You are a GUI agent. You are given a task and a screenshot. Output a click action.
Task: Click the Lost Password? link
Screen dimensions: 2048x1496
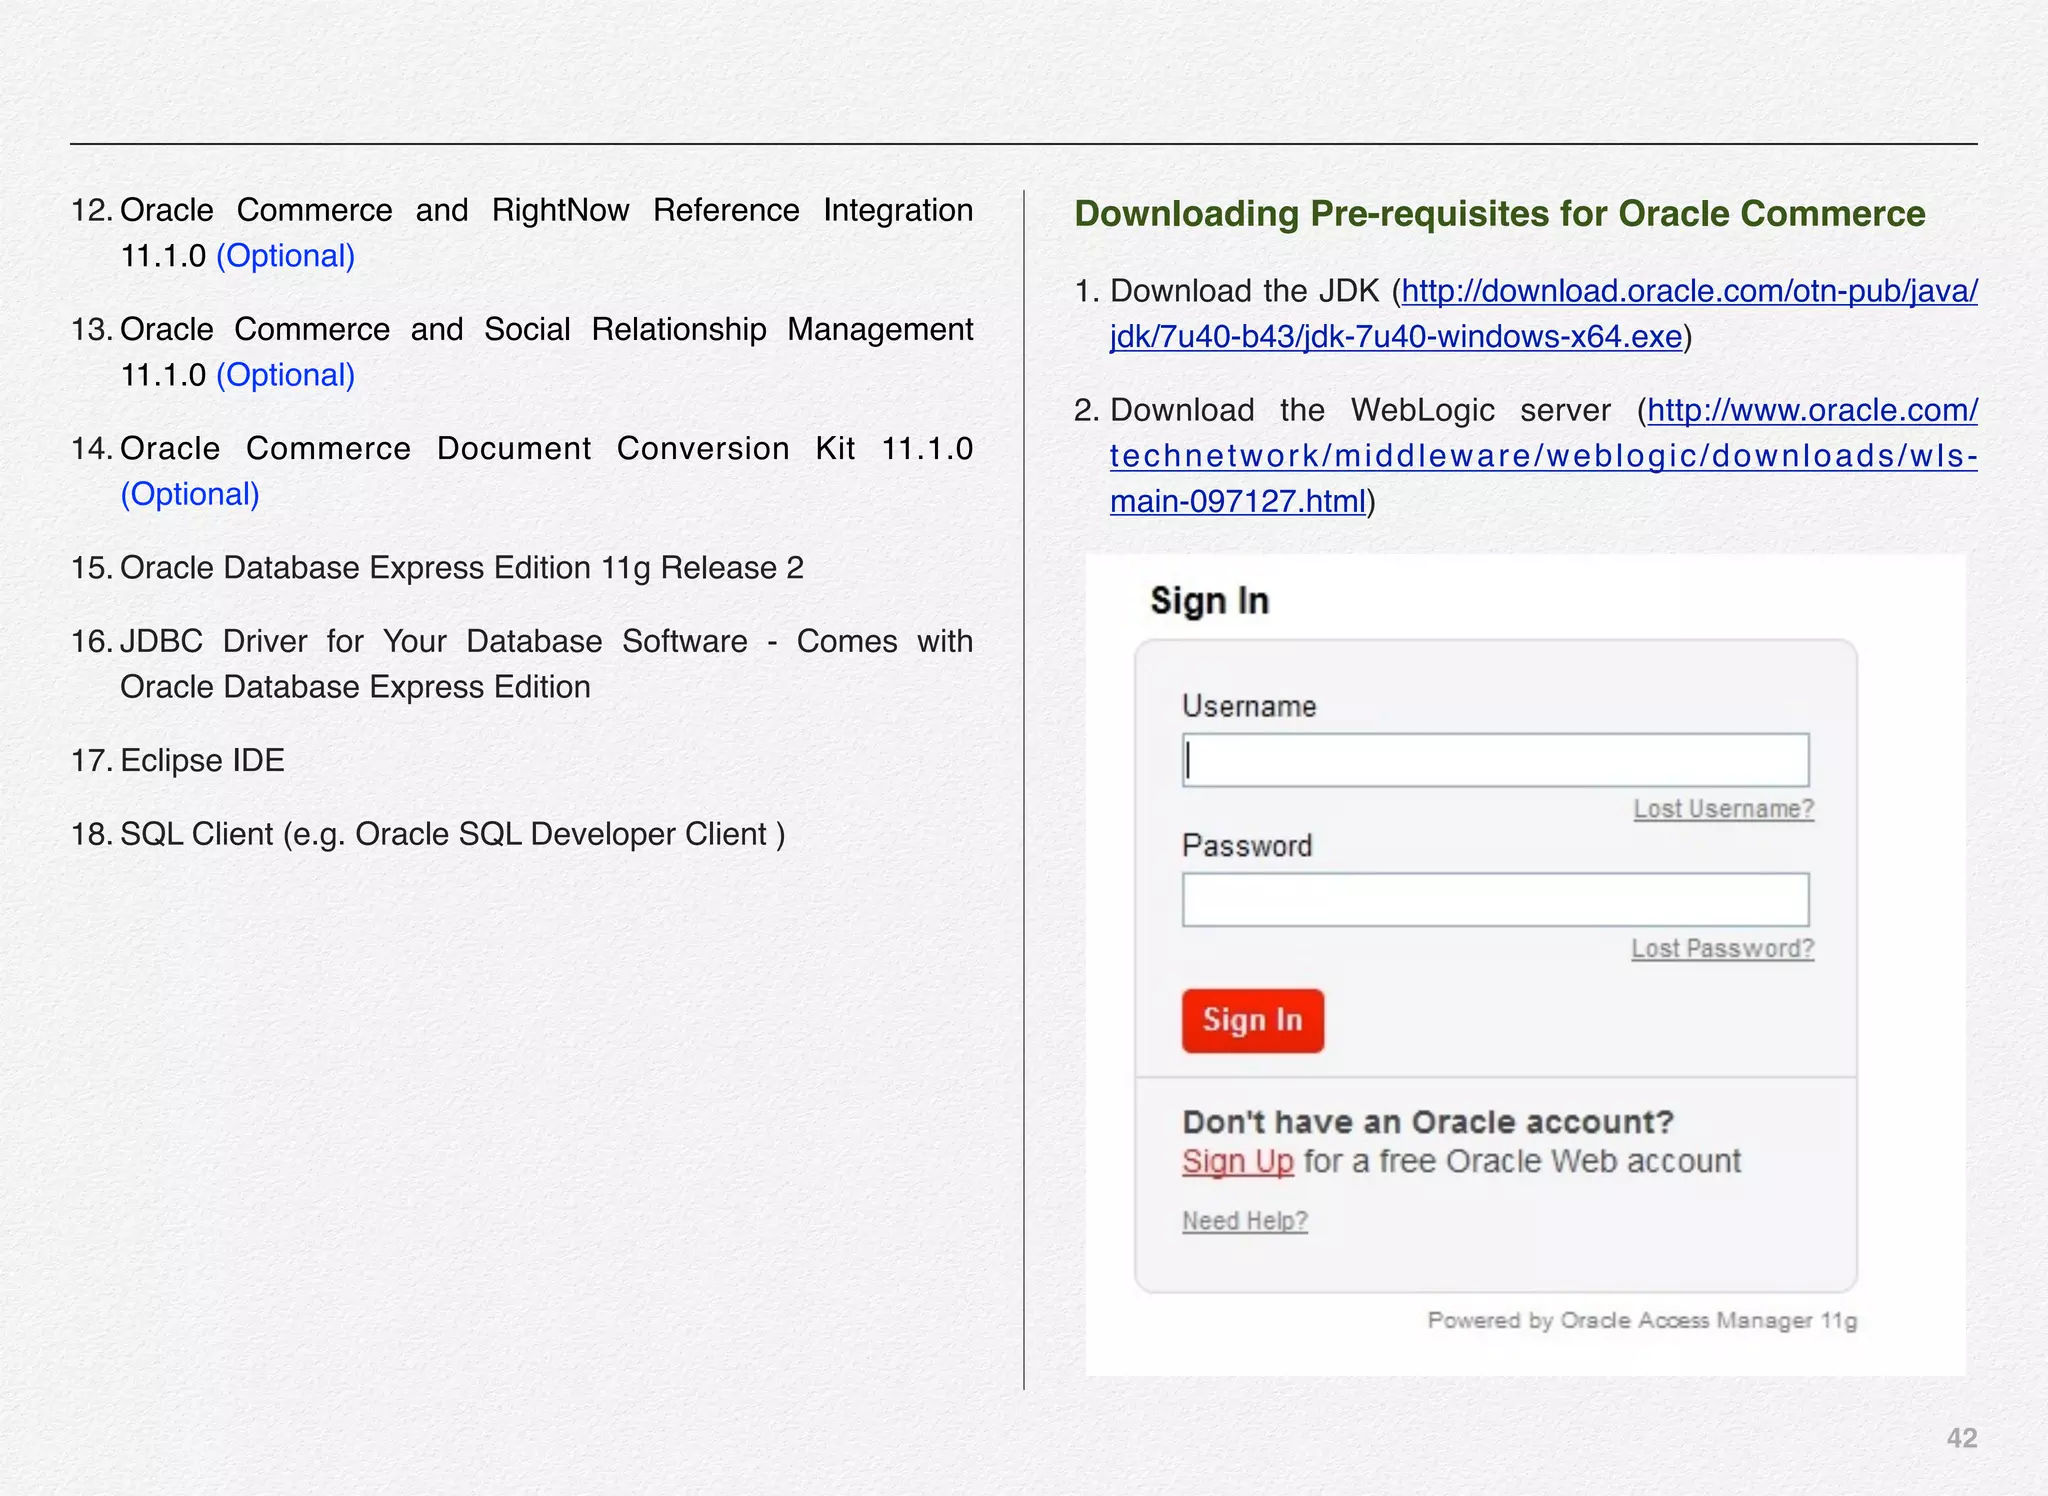1722,949
